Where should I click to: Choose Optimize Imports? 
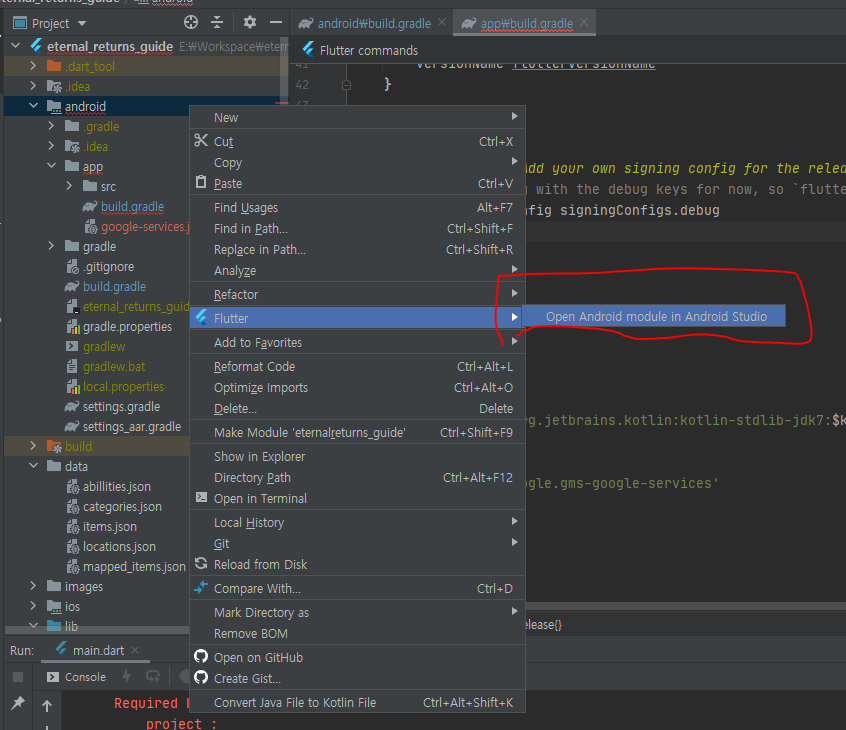(x=357, y=387)
